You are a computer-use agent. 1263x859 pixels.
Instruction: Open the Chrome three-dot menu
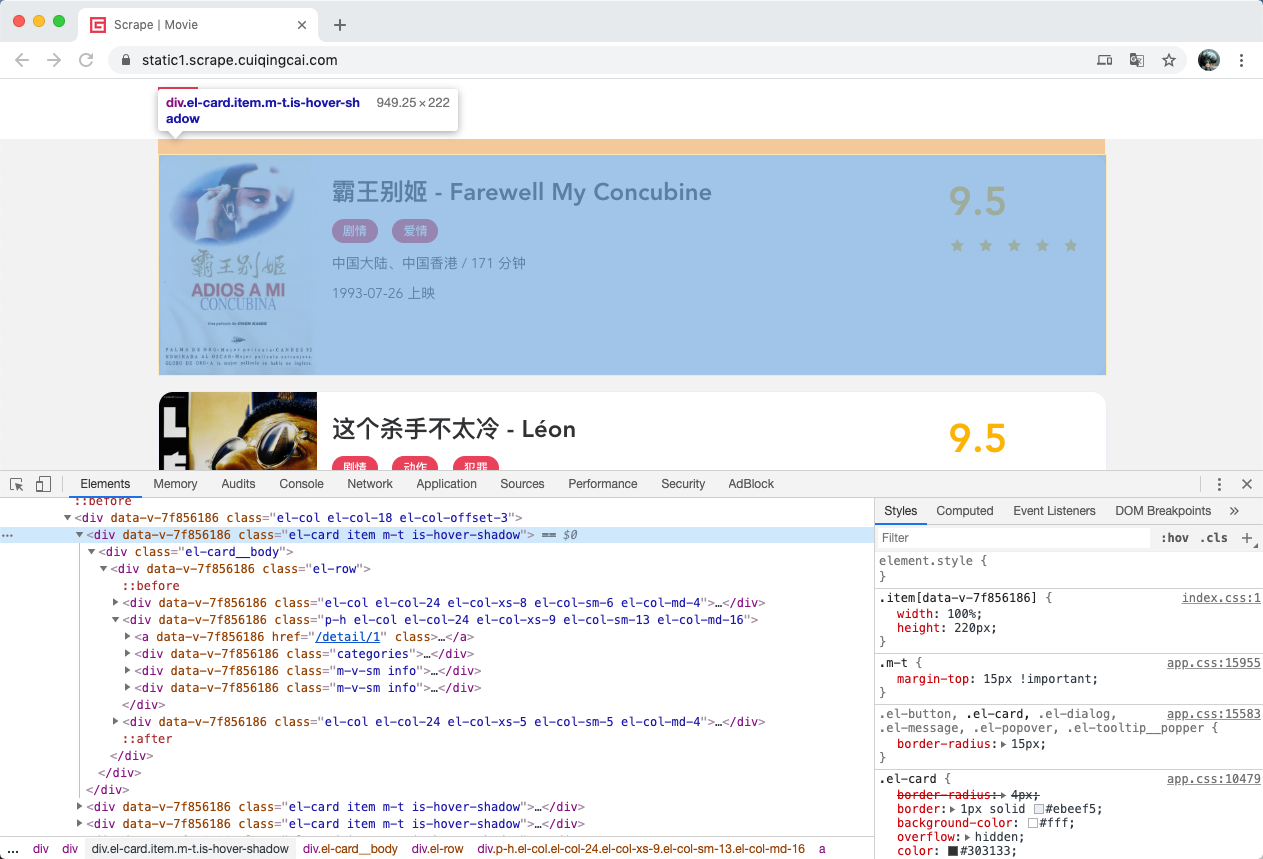point(1242,60)
